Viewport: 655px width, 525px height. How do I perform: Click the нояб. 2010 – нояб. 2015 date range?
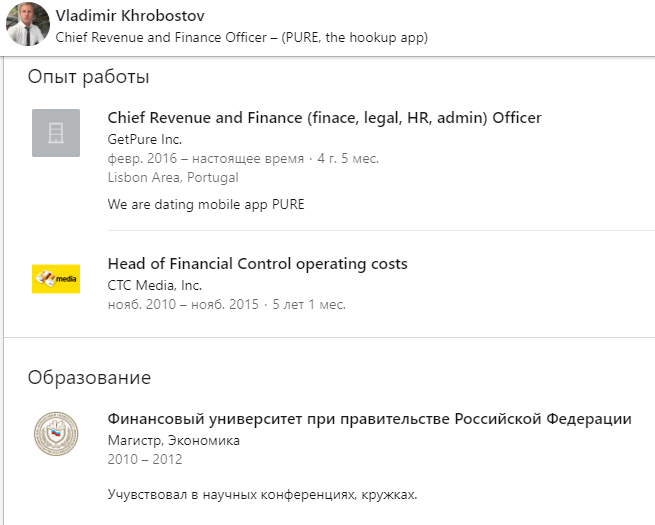[183, 304]
